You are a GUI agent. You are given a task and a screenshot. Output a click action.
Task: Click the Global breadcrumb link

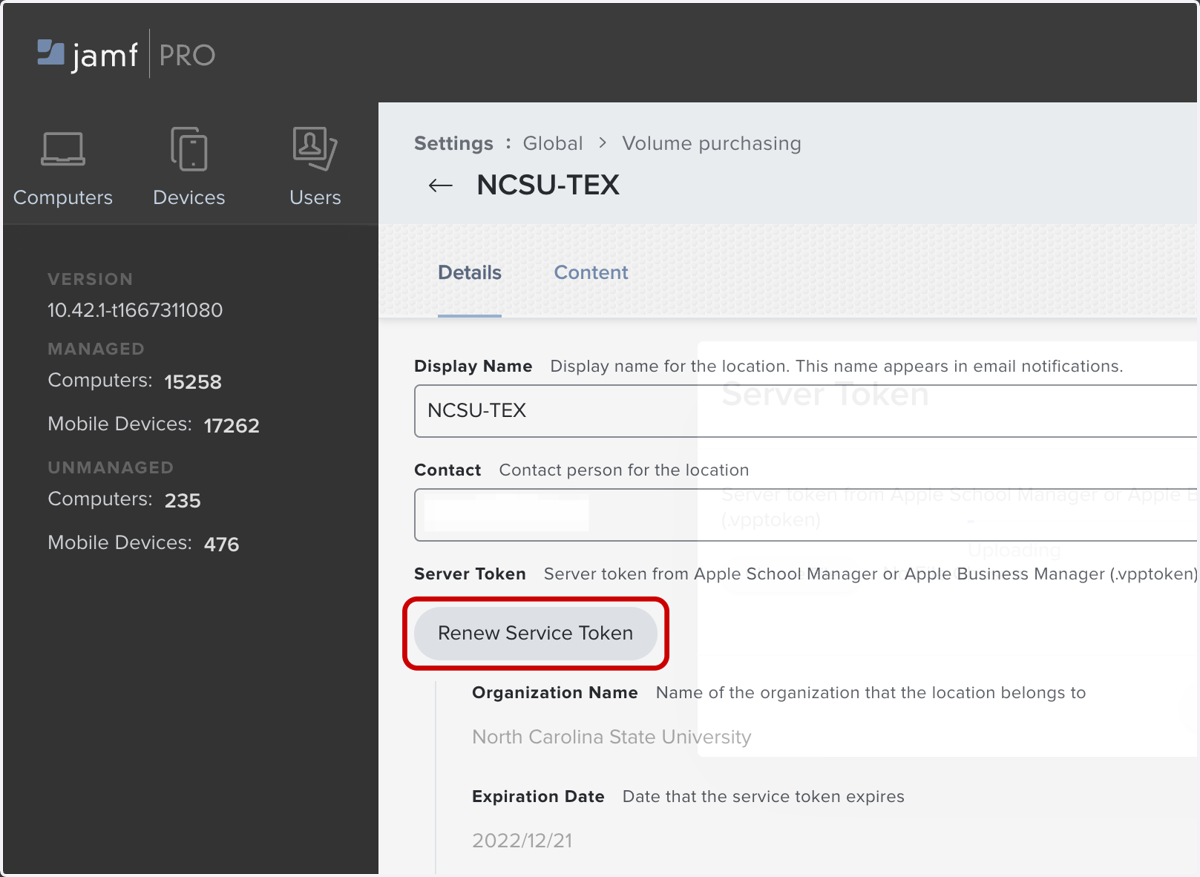coord(553,143)
